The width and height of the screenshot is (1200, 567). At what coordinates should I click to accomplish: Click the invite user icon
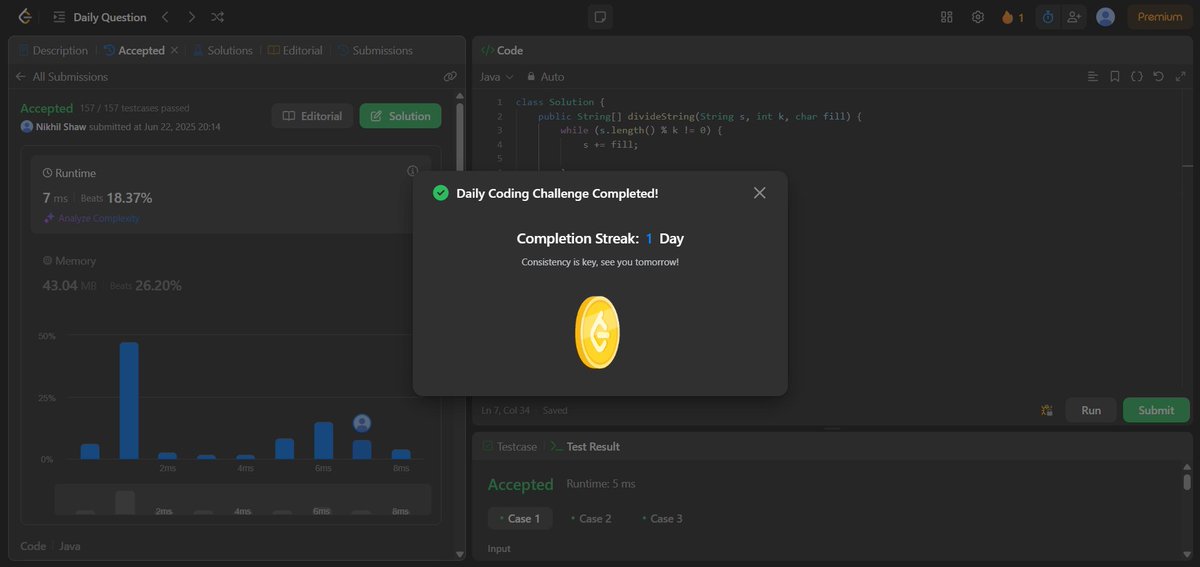[x=1074, y=17]
